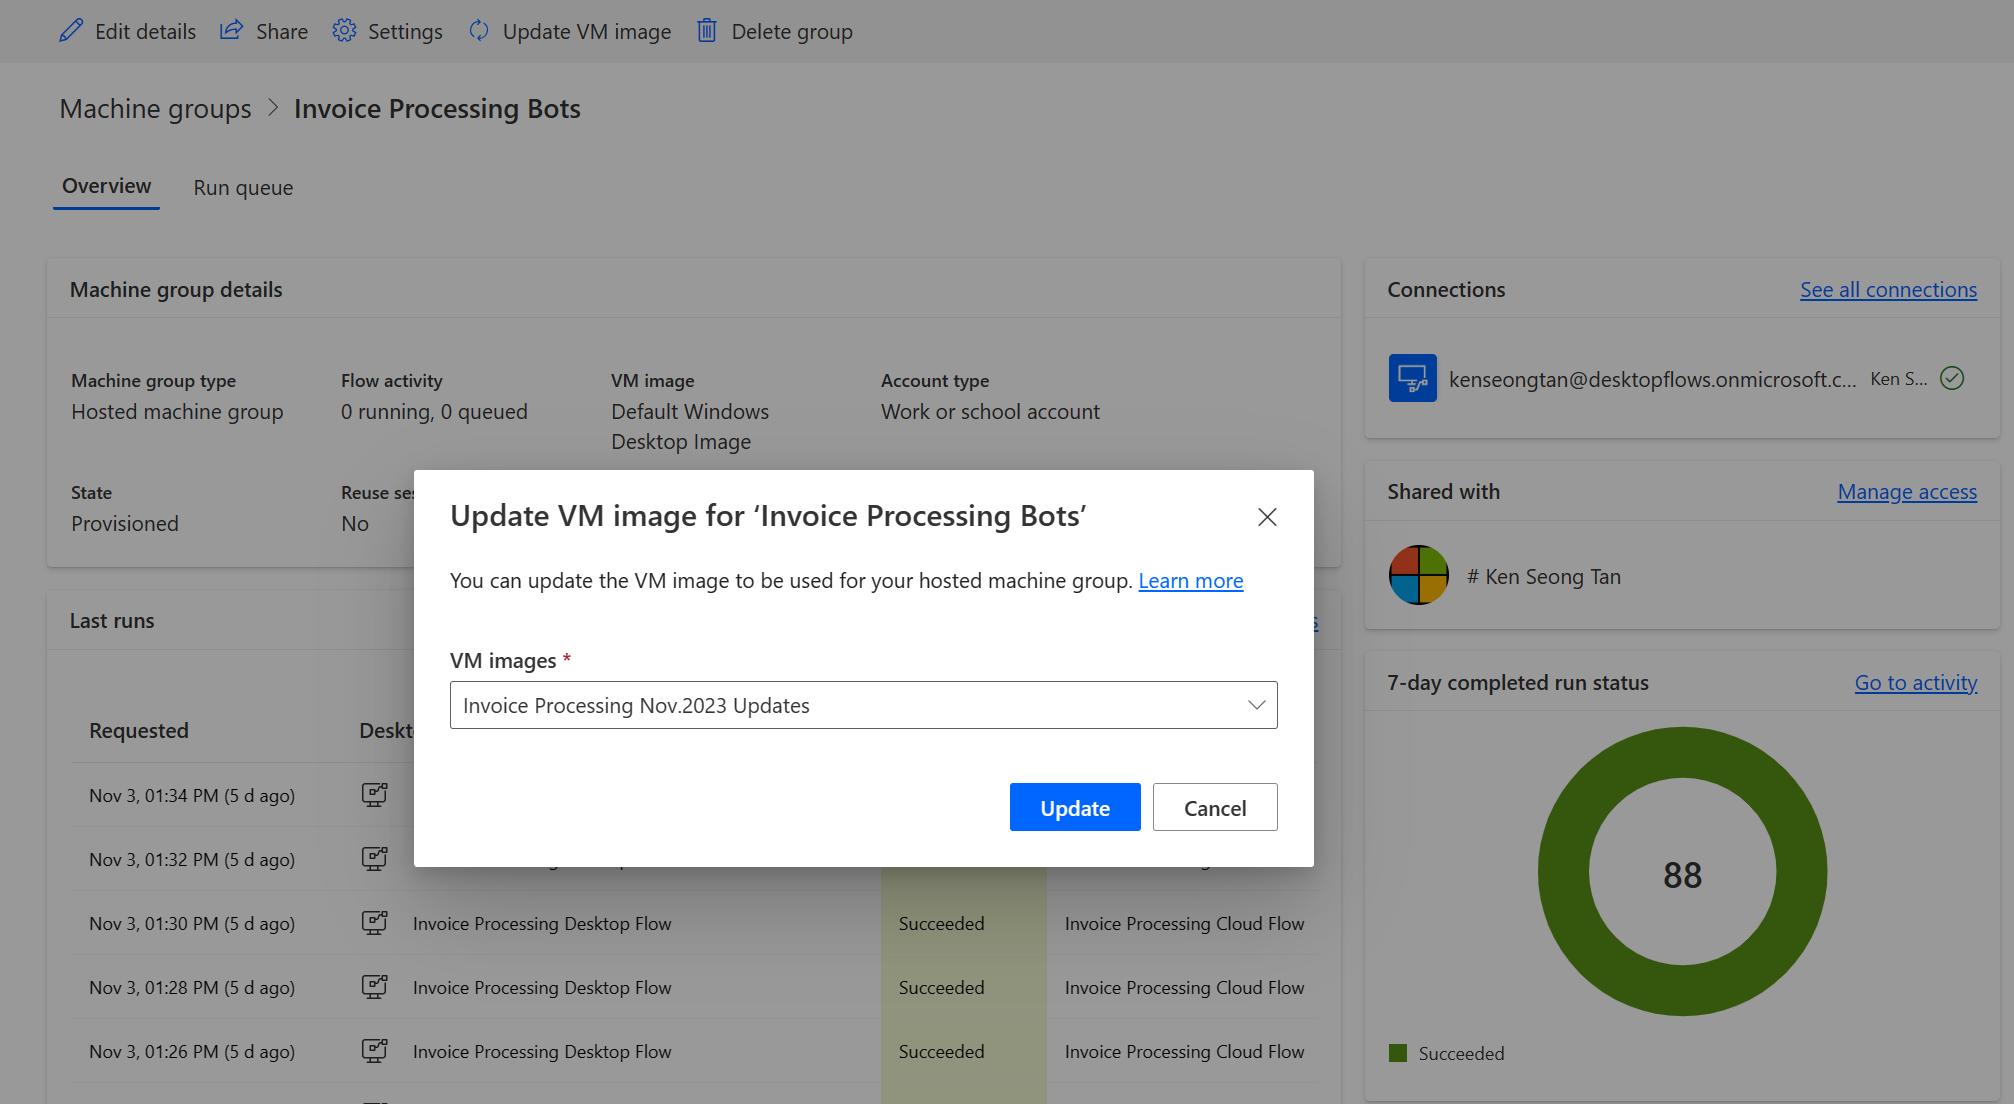2014x1104 pixels.
Task: Select Invoice Processing Nov.2023 Updates image
Action: point(863,703)
